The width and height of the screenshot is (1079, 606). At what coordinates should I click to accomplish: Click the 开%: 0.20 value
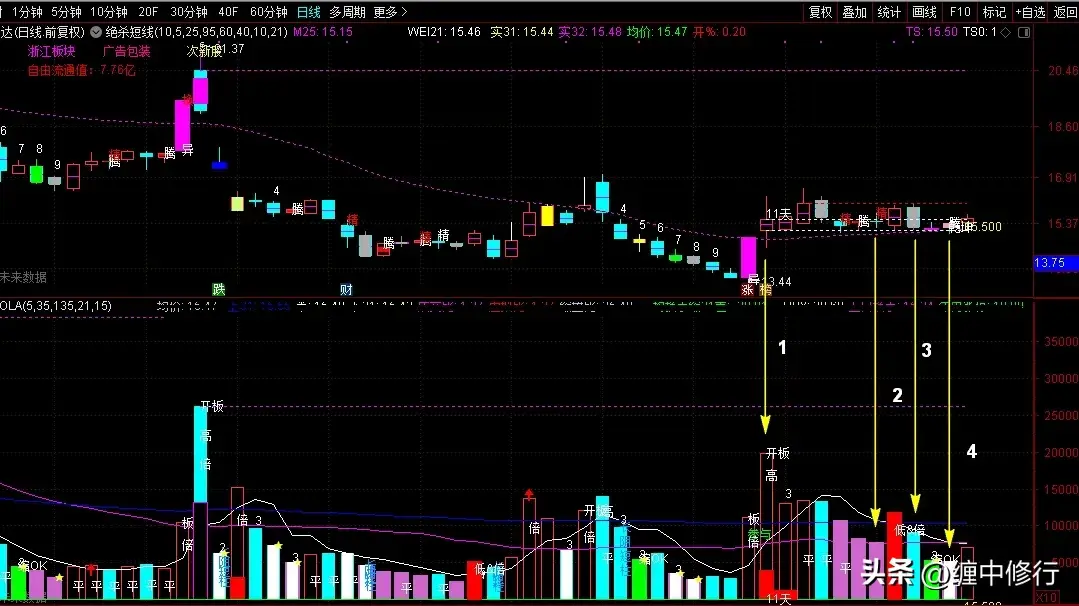coord(719,32)
